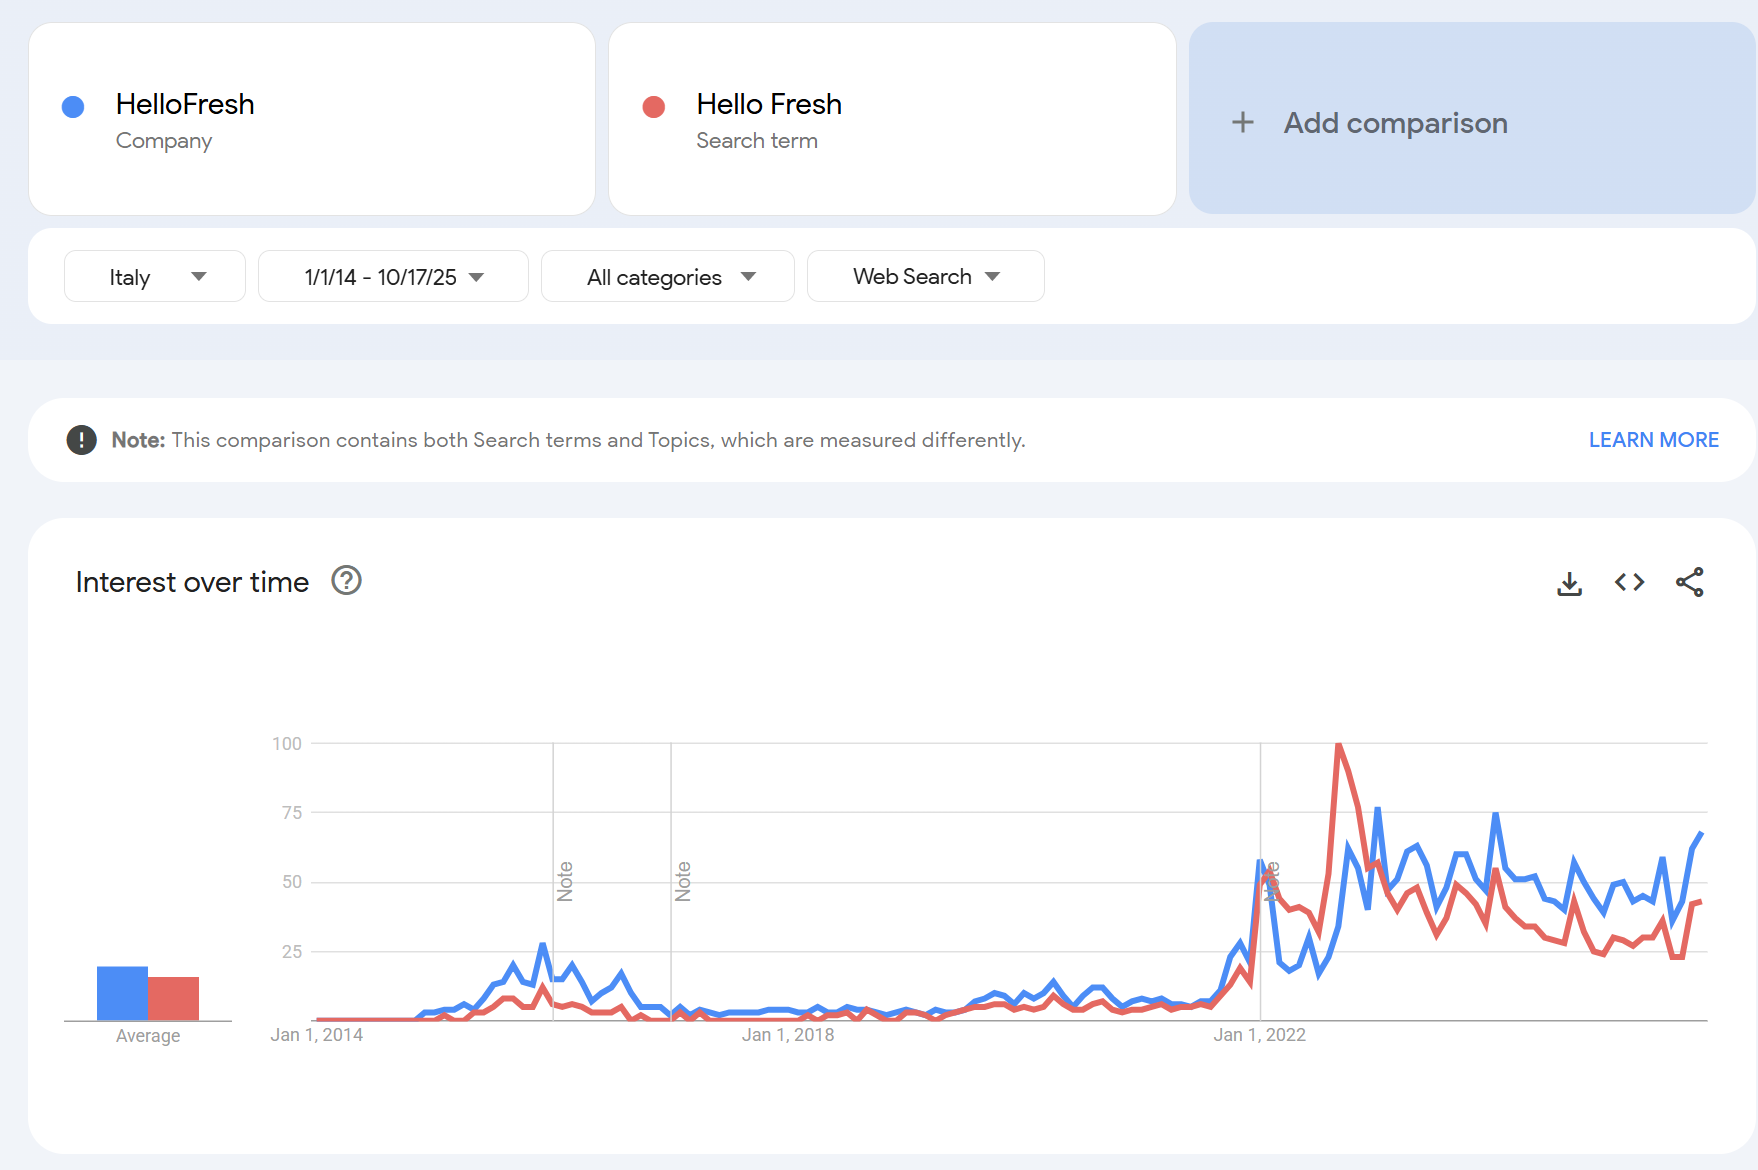Viewport: 1758px width, 1170px height.
Task: Open the Interest over time help icon
Action: 346,581
